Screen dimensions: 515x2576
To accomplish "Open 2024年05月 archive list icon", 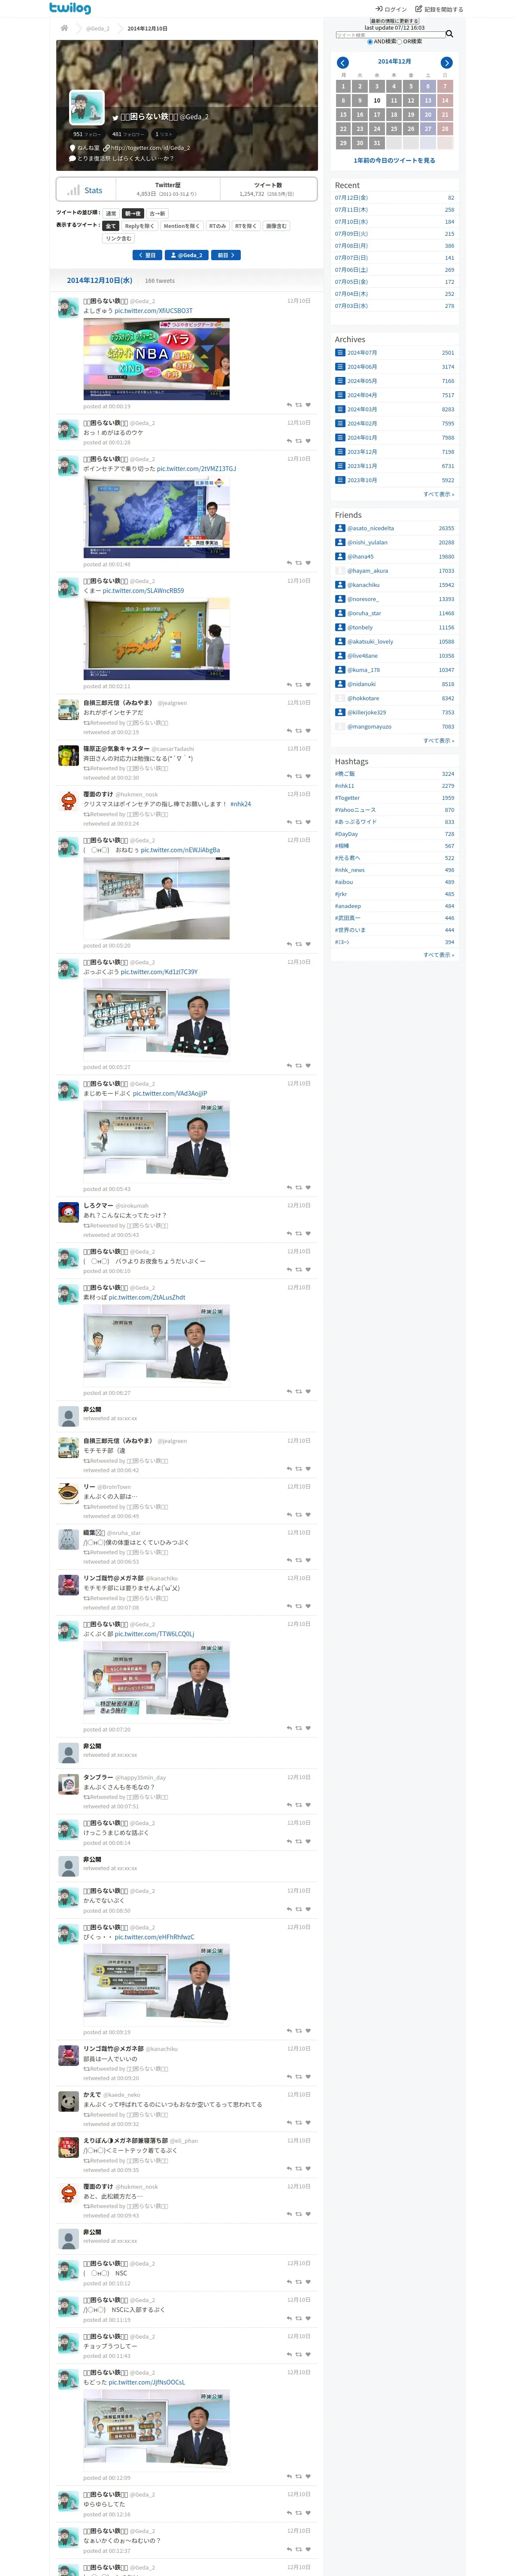I will pos(340,380).
